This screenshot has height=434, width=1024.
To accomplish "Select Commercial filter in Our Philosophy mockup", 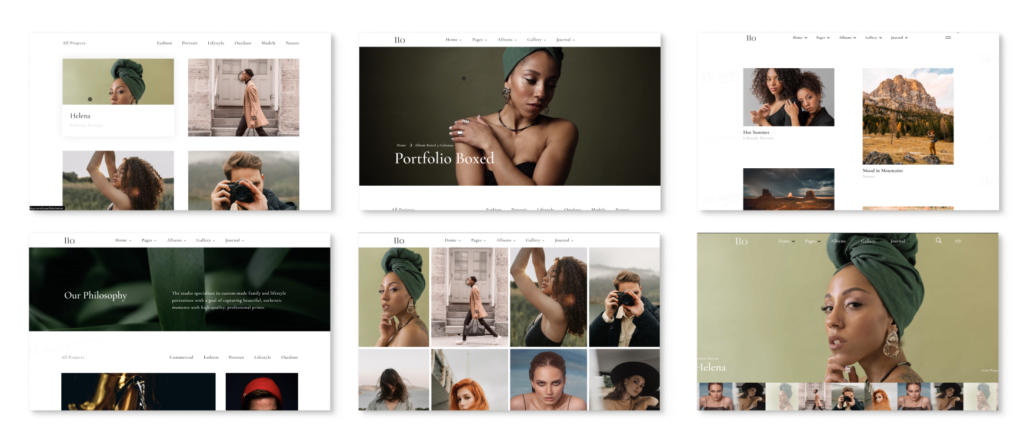I will 182,358.
